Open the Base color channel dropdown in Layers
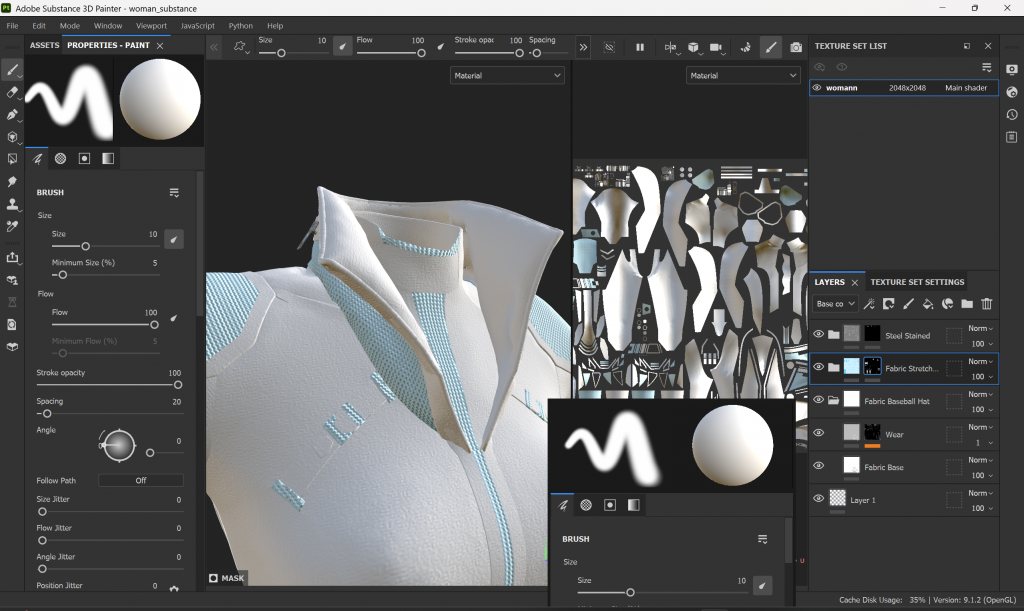The image size is (1024, 611). (x=836, y=304)
